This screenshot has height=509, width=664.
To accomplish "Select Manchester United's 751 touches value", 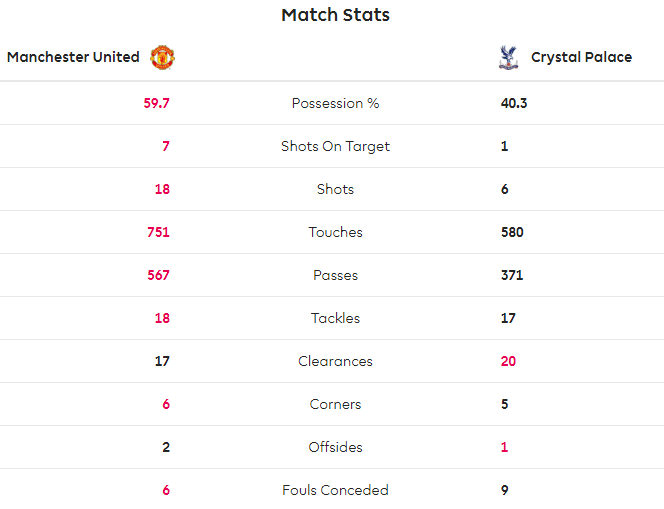I will pyautogui.click(x=158, y=232).
